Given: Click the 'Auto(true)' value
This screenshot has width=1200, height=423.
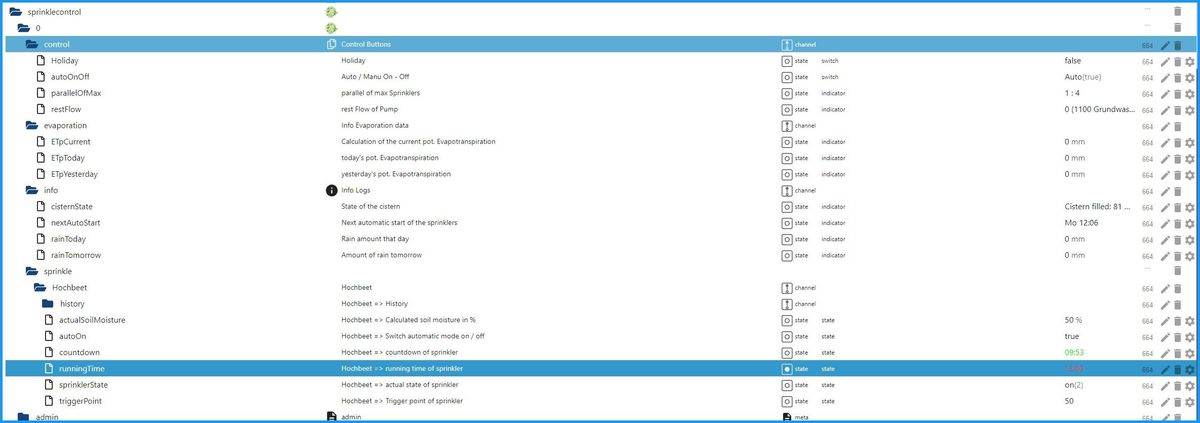Looking at the screenshot, I should [1083, 77].
